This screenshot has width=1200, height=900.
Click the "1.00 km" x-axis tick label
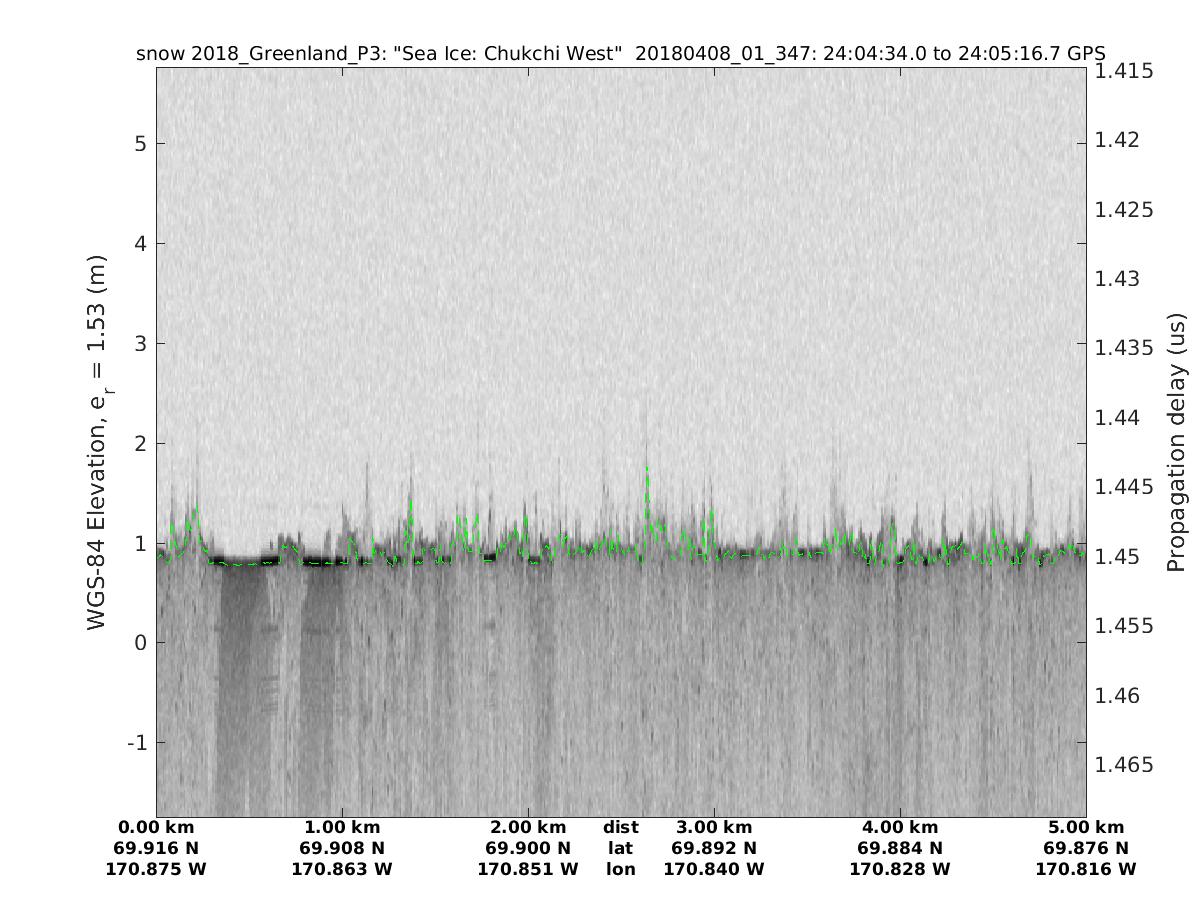pos(342,828)
